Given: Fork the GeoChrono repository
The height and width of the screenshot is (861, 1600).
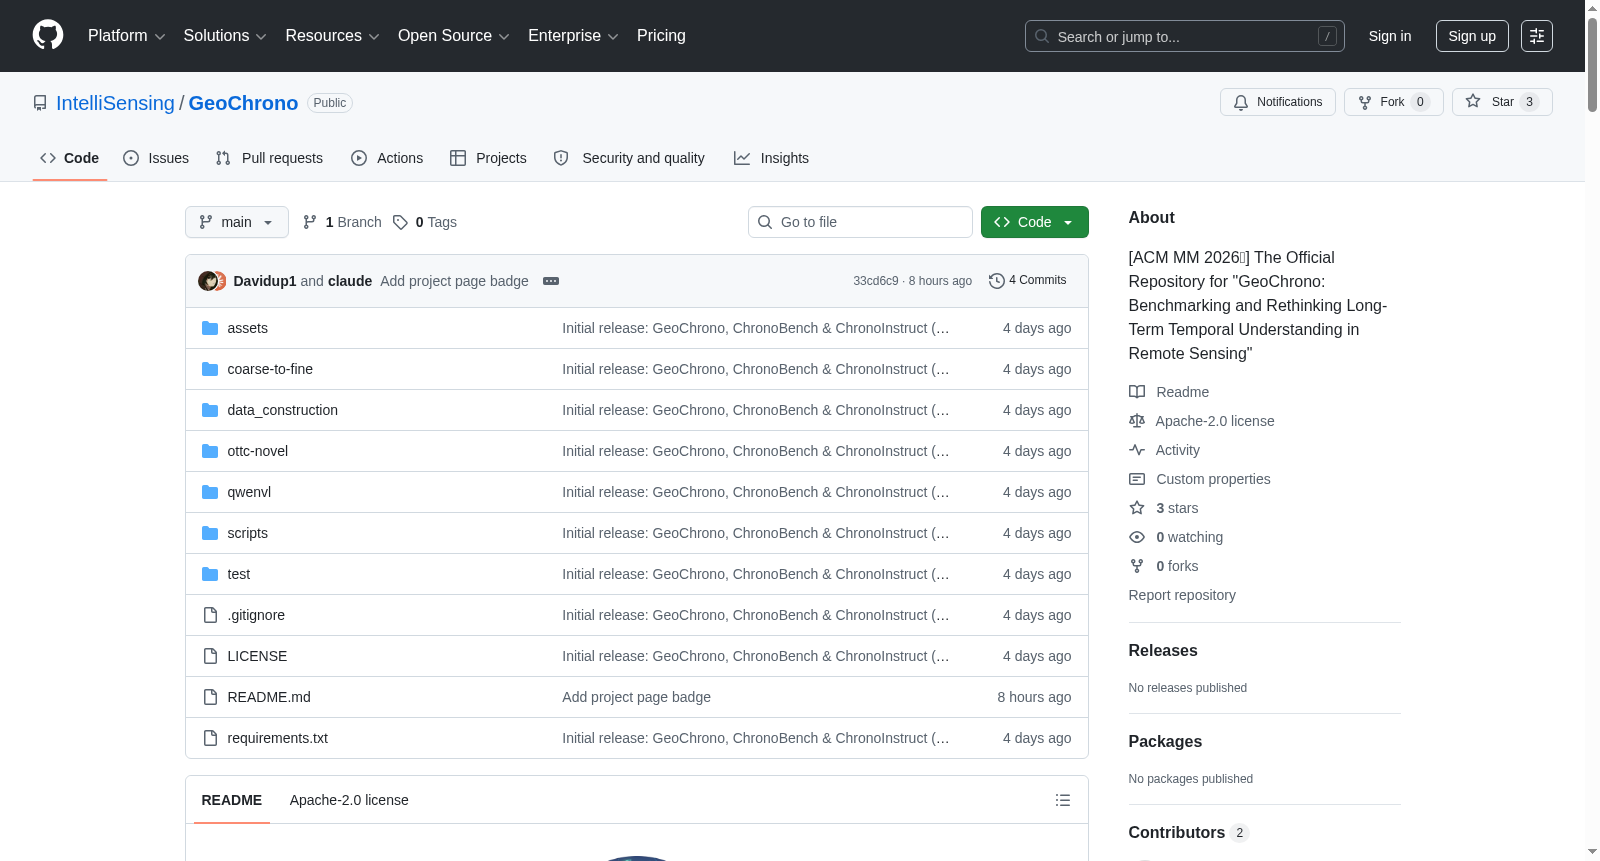Looking at the screenshot, I should coord(1393,102).
